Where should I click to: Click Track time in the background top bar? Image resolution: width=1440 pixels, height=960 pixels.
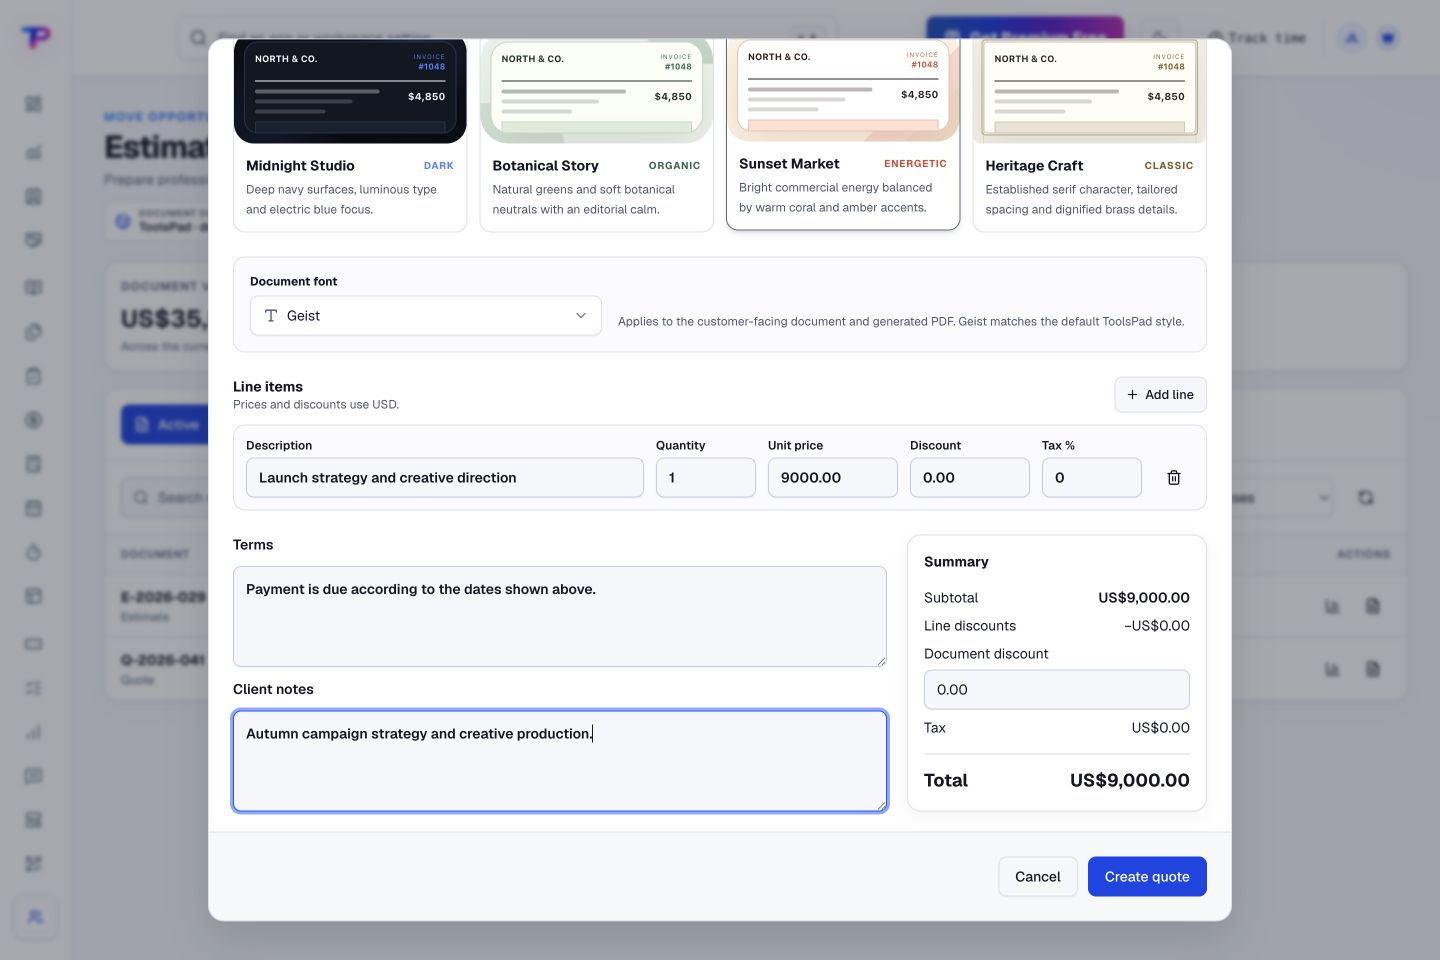[1257, 38]
